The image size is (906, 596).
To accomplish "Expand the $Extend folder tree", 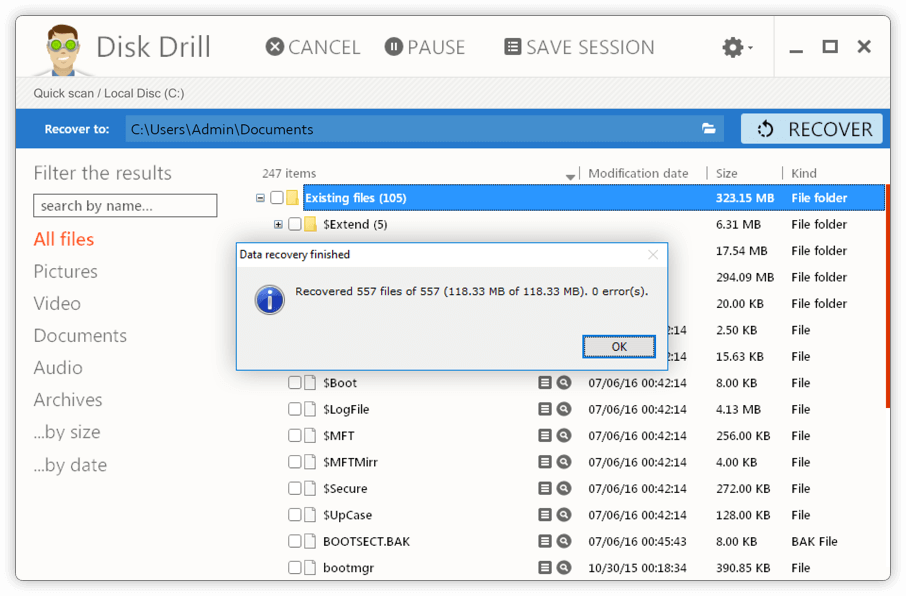I will 278,224.
